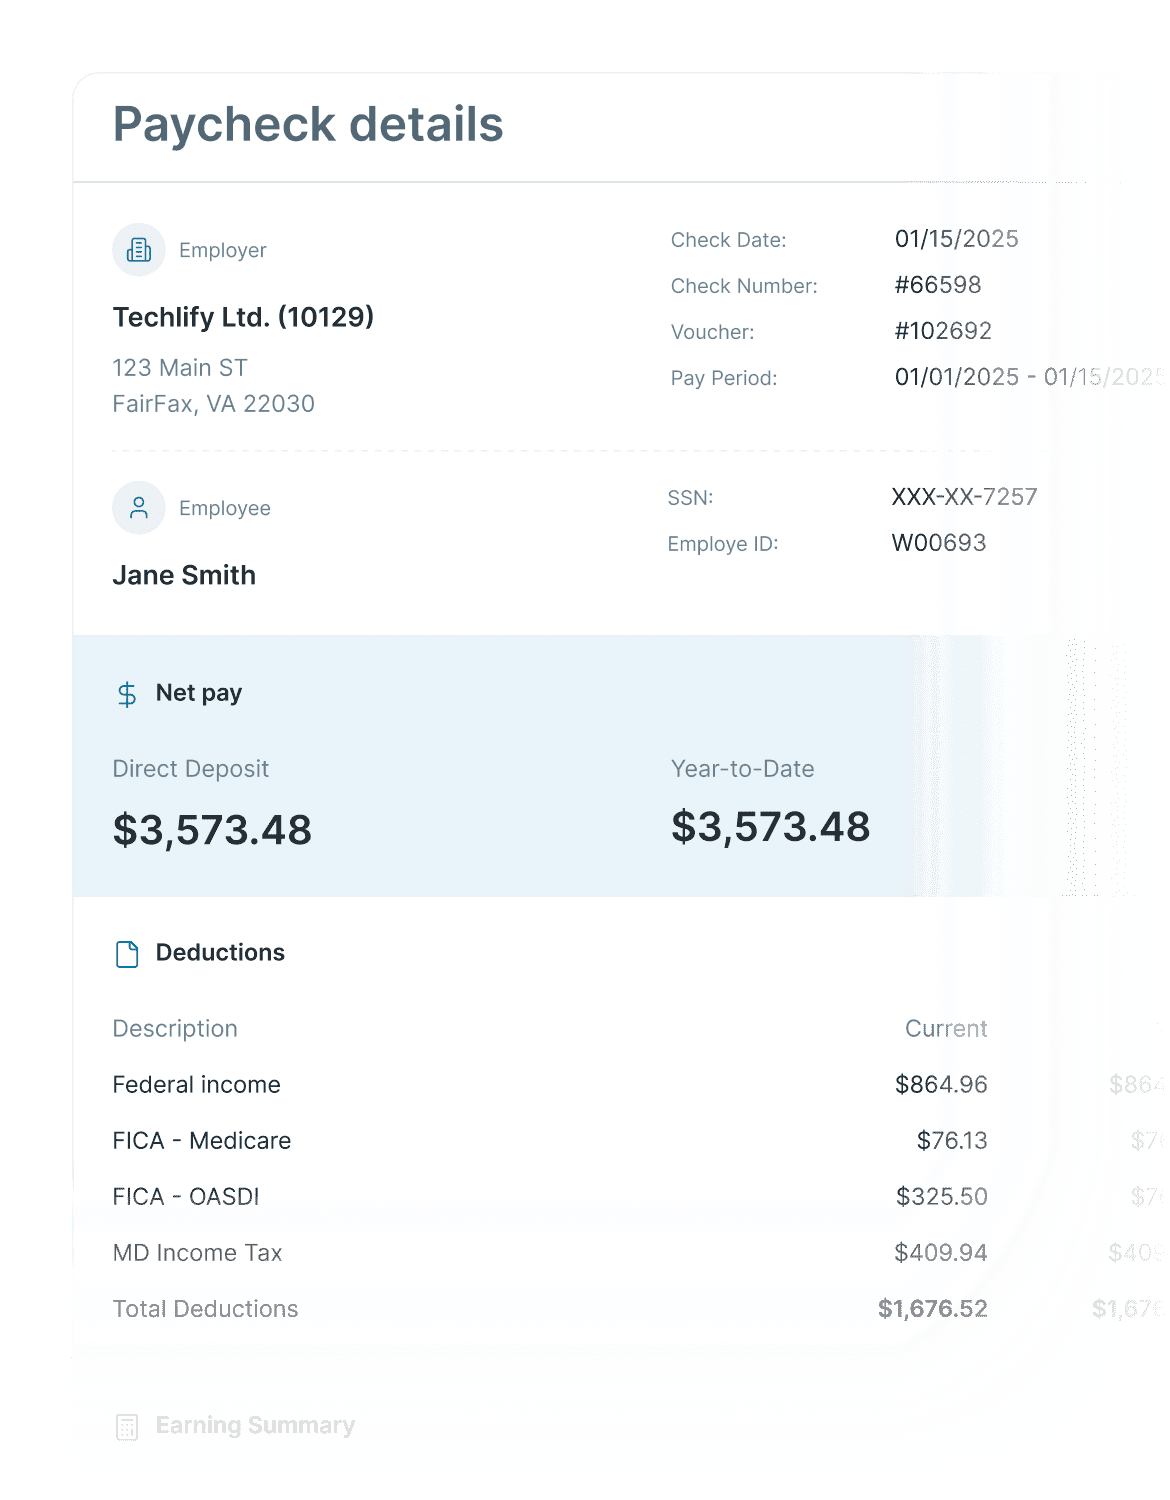Screen dimensions: 1170x1500
Task: Click the Direct Deposit label
Action: pos(191,769)
